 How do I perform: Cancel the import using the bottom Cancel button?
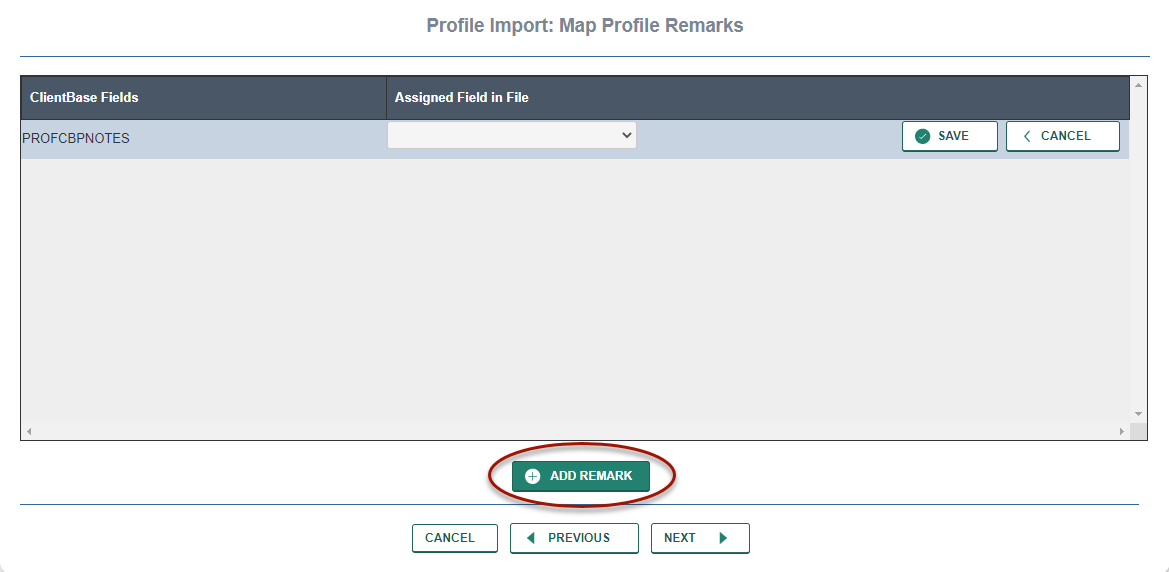coord(454,538)
